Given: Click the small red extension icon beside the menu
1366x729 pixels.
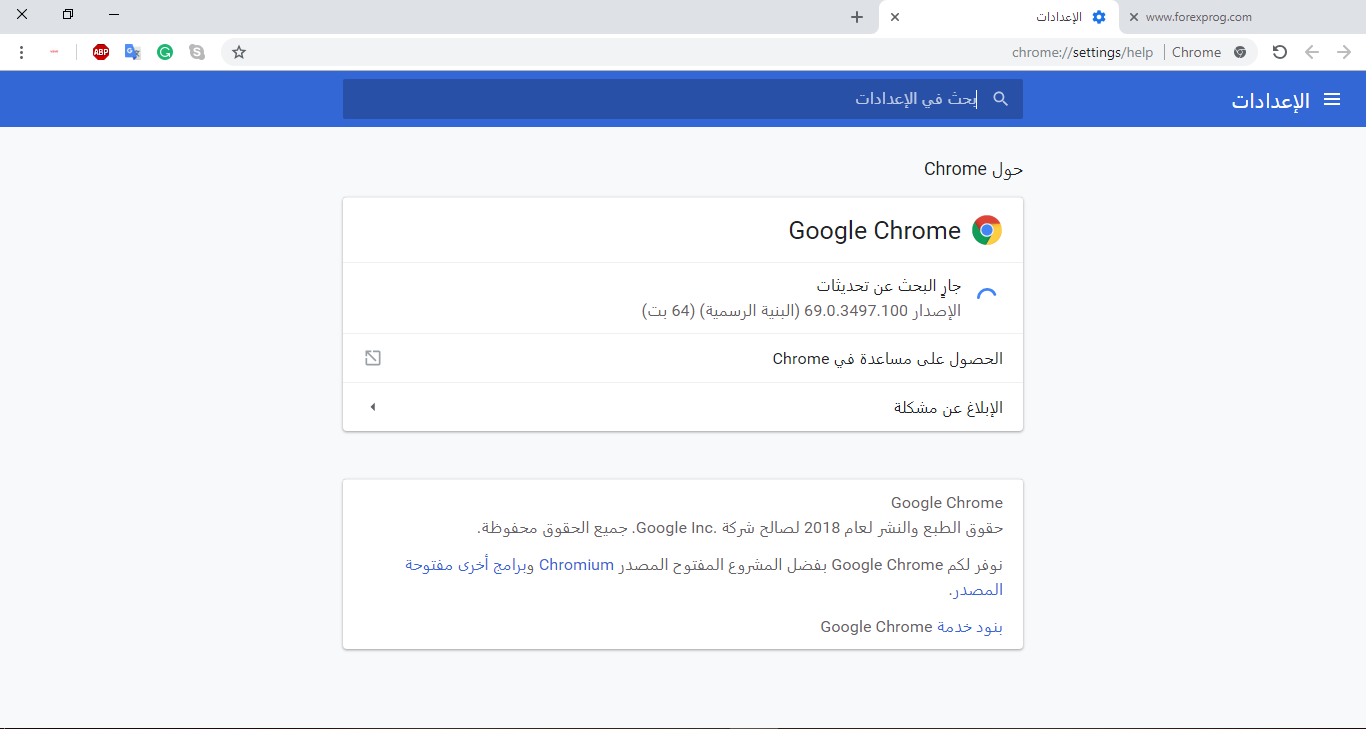Looking at the screenshot, I should pyautogui.click(x=54, y=52).
